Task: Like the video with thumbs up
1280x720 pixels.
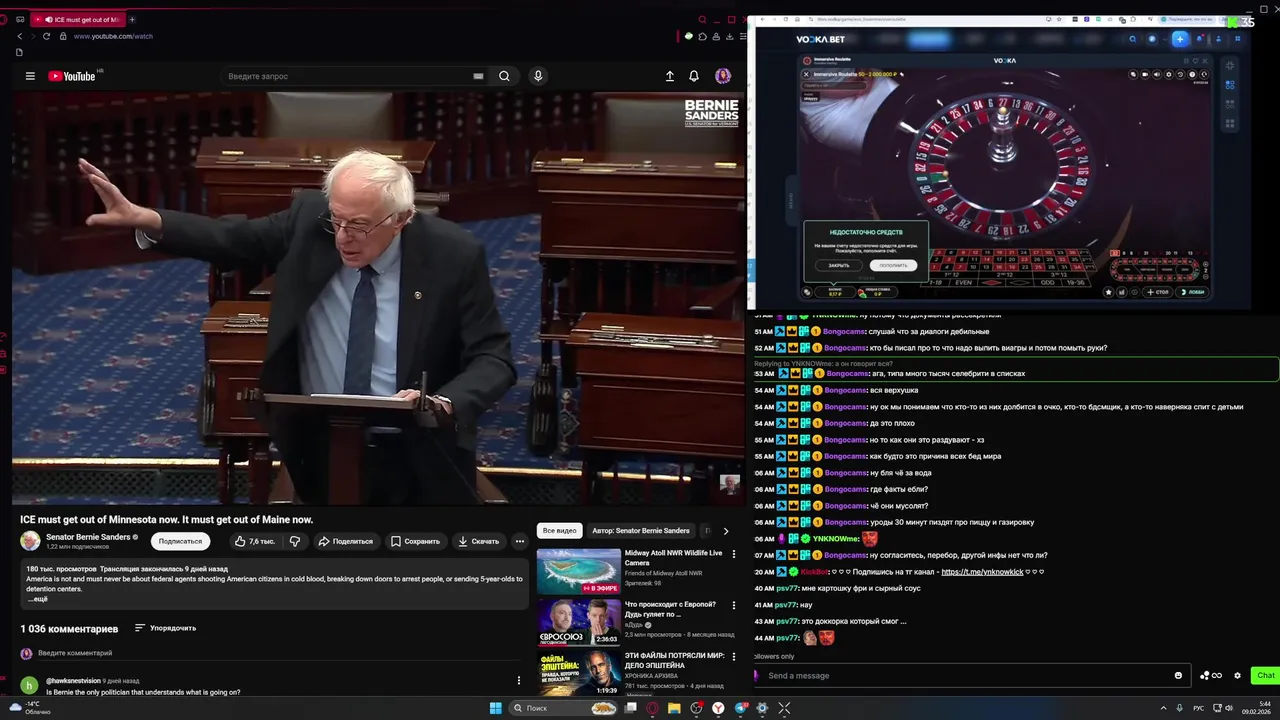Action: pyautogui.click(x=254, y=541)
